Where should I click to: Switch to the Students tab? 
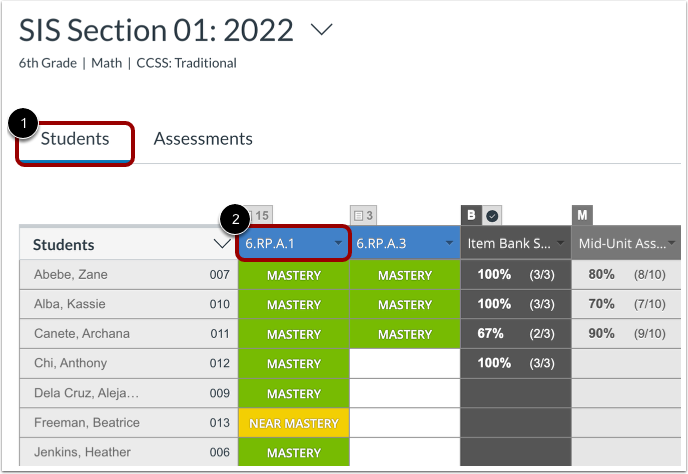coord(75,139)
